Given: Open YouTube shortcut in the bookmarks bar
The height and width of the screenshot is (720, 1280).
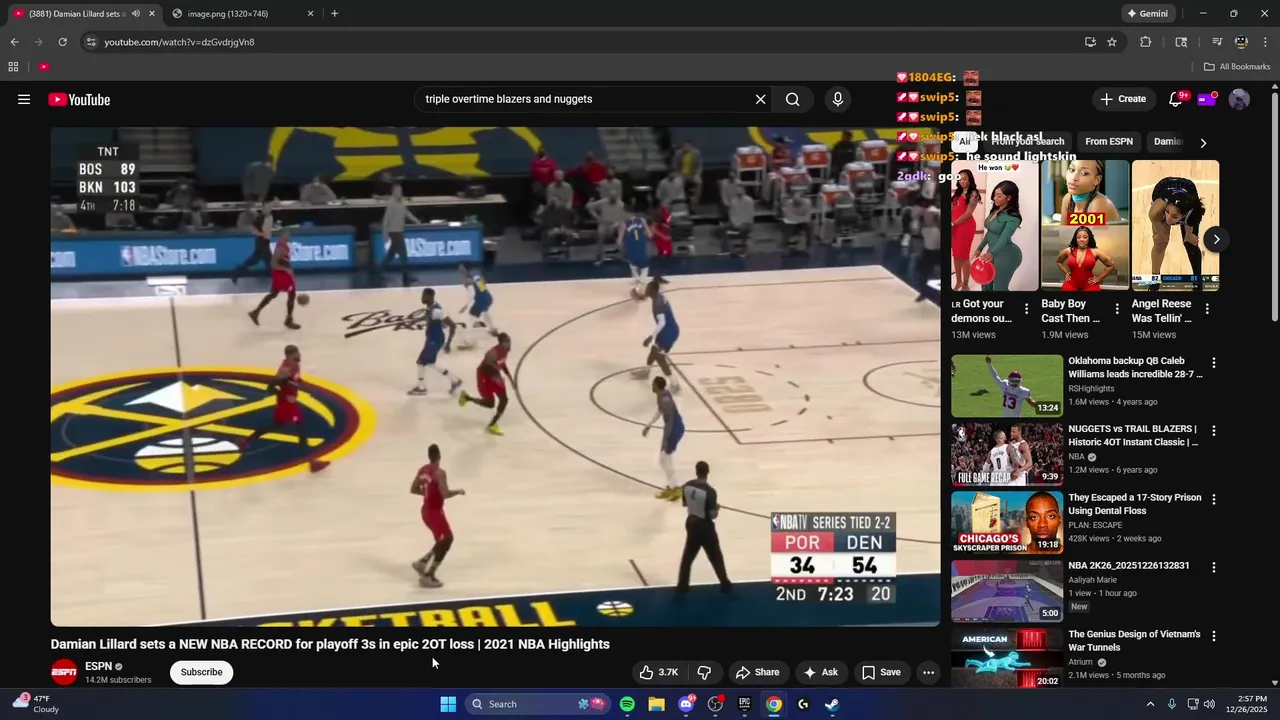Looking at the screenshot, I should (x=44, y=67).
